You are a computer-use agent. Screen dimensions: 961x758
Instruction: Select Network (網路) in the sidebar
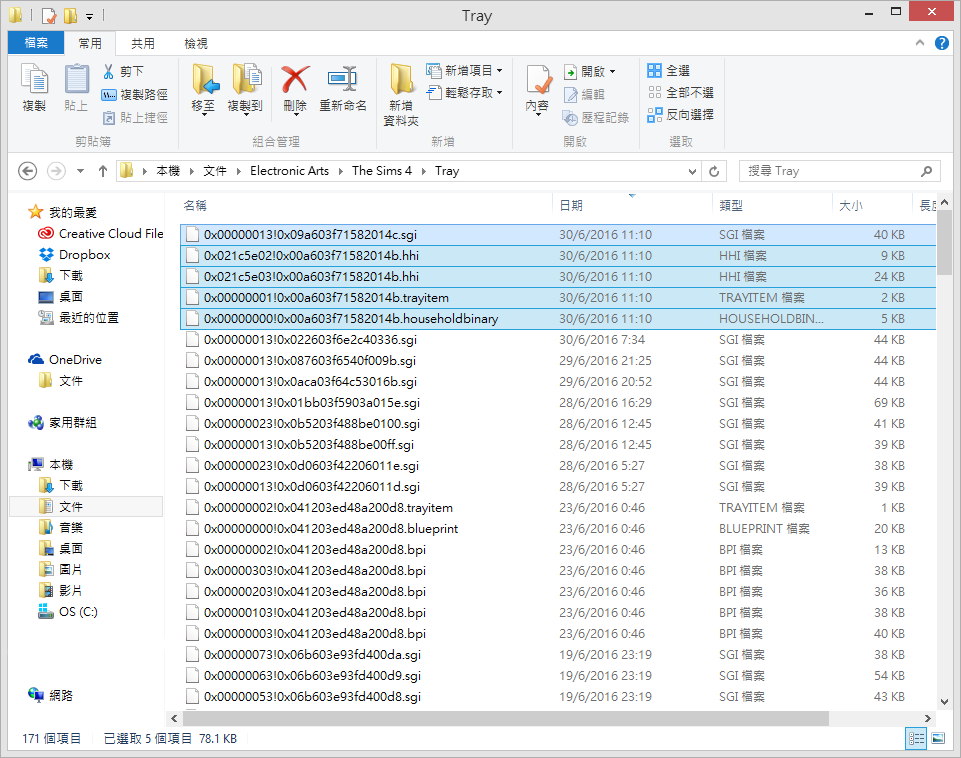pos(51,695)
